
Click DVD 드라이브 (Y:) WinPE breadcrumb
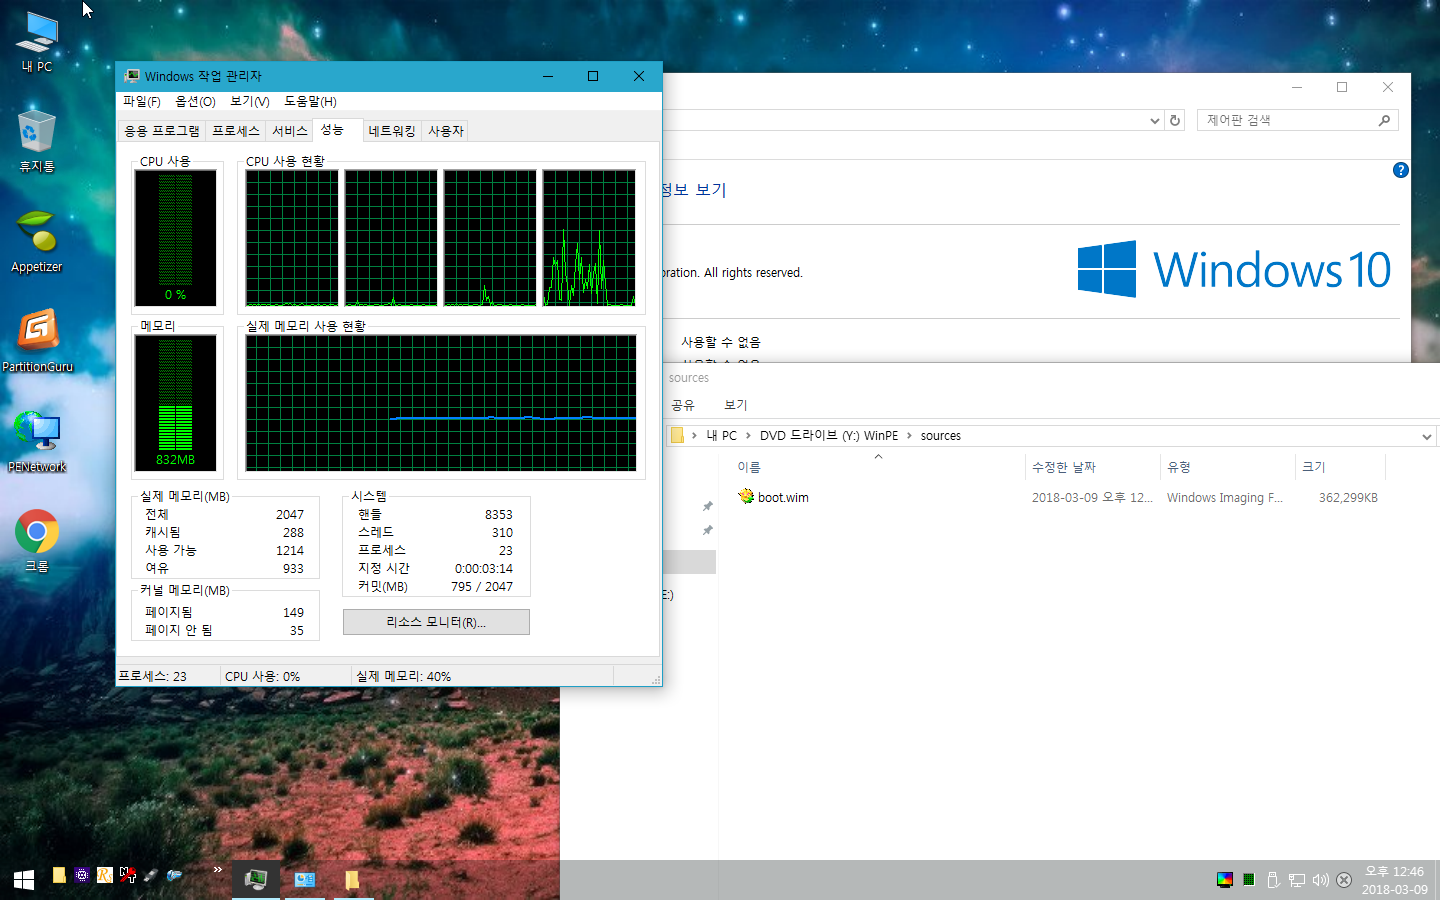point(829,436)
